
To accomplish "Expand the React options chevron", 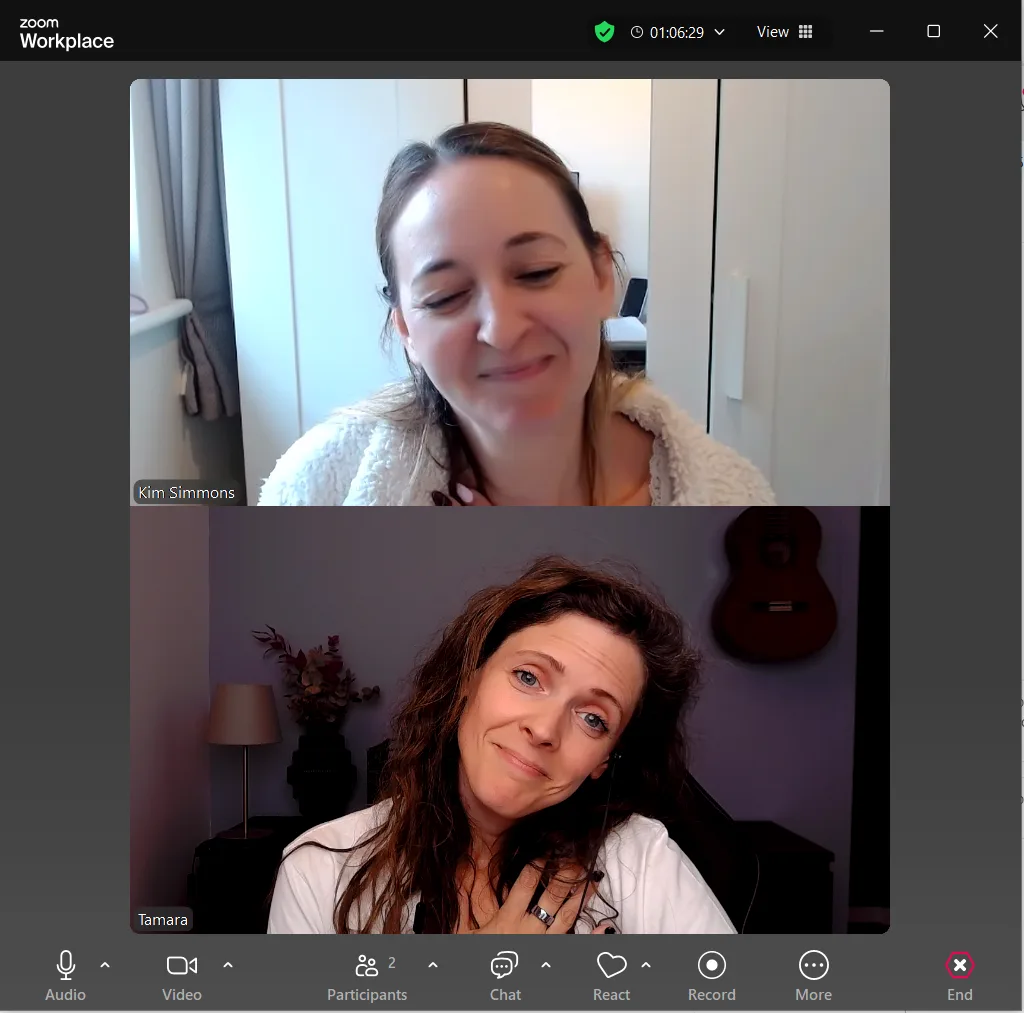I will (646, 965).
